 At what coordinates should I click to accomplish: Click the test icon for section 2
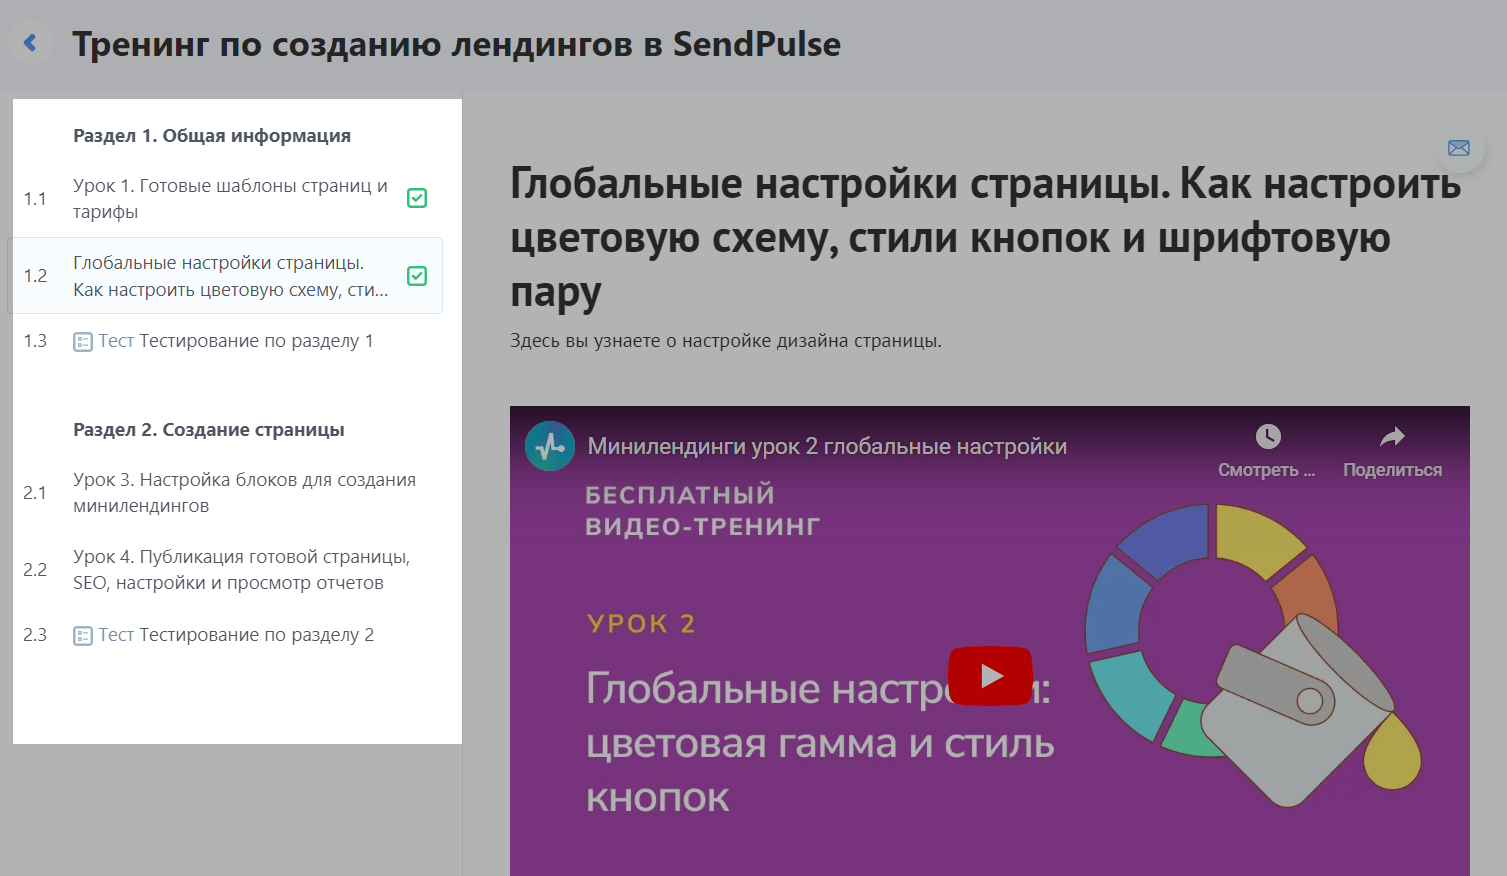click(x=83, y=636)
